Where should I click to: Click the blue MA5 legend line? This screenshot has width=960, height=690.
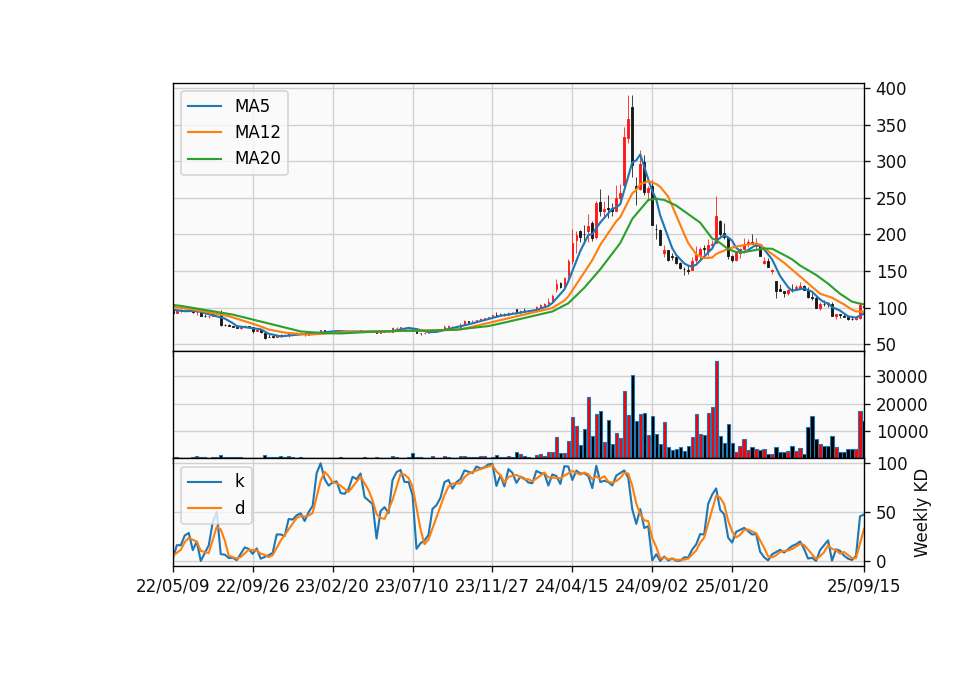coord(204,106)
